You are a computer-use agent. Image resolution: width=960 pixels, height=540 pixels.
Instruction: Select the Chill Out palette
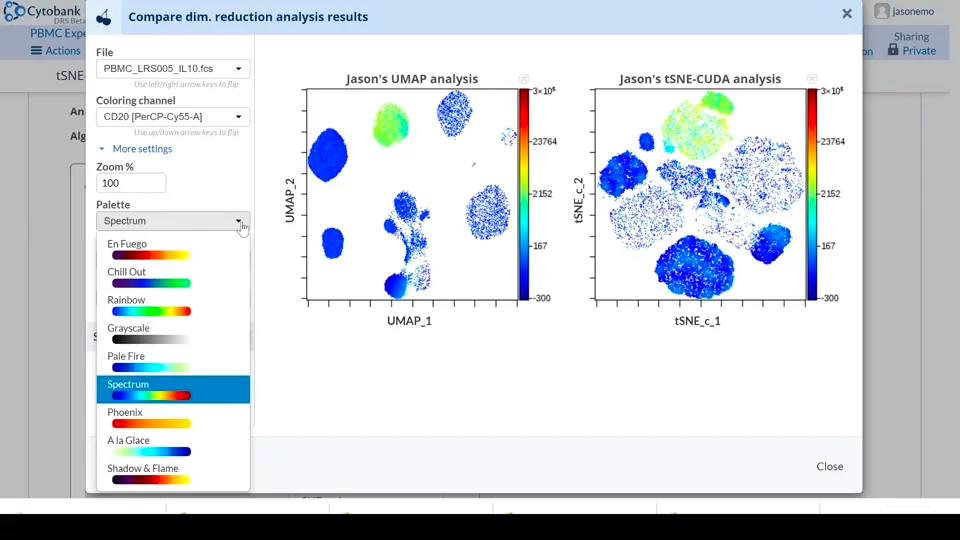(x=173, y=277)
